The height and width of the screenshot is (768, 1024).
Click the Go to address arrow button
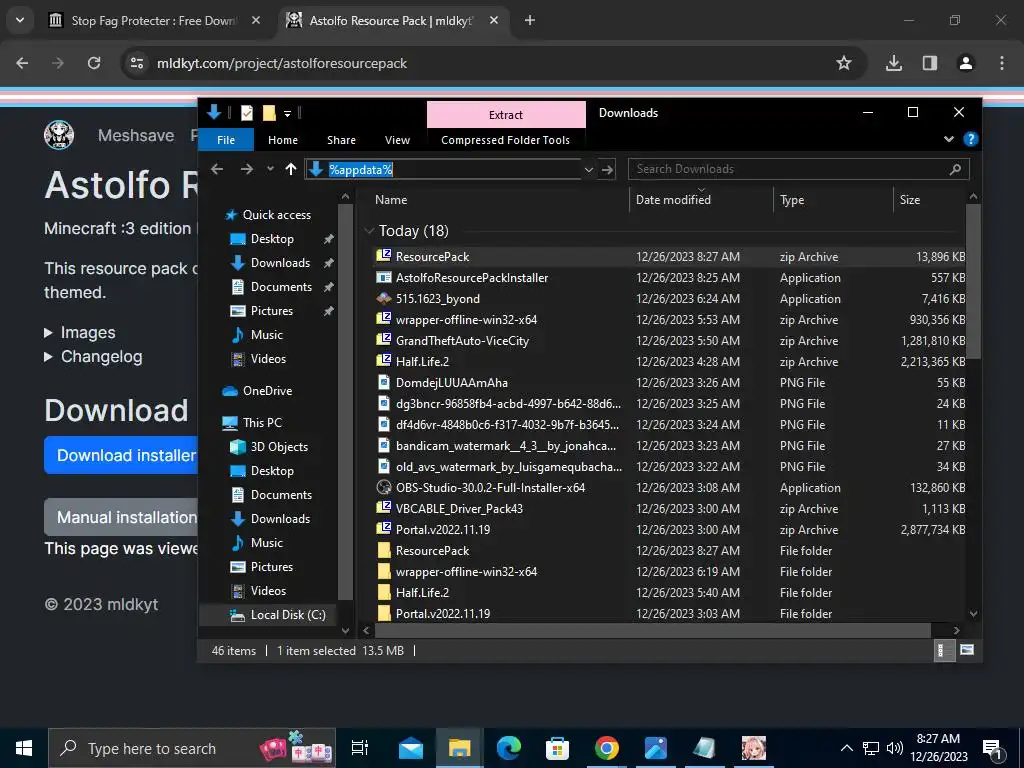[x=607, y=170]
